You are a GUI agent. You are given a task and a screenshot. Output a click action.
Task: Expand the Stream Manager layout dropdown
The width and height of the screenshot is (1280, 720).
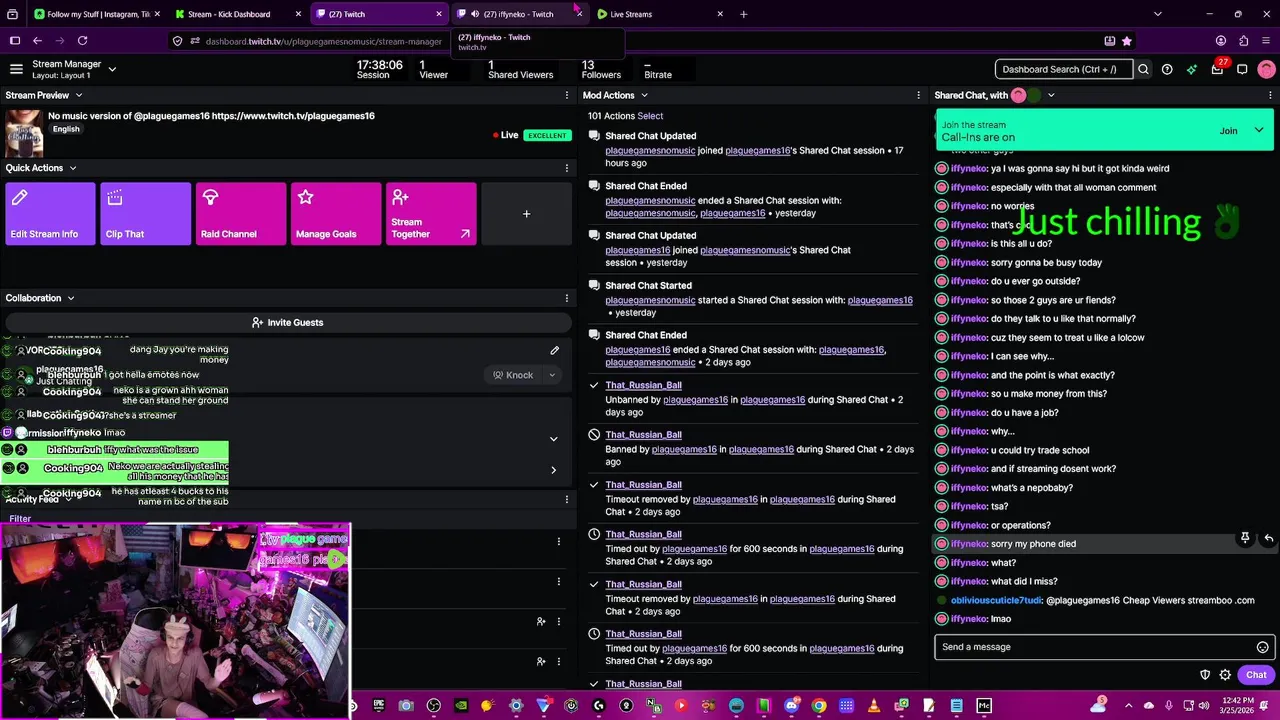point(112,69)
